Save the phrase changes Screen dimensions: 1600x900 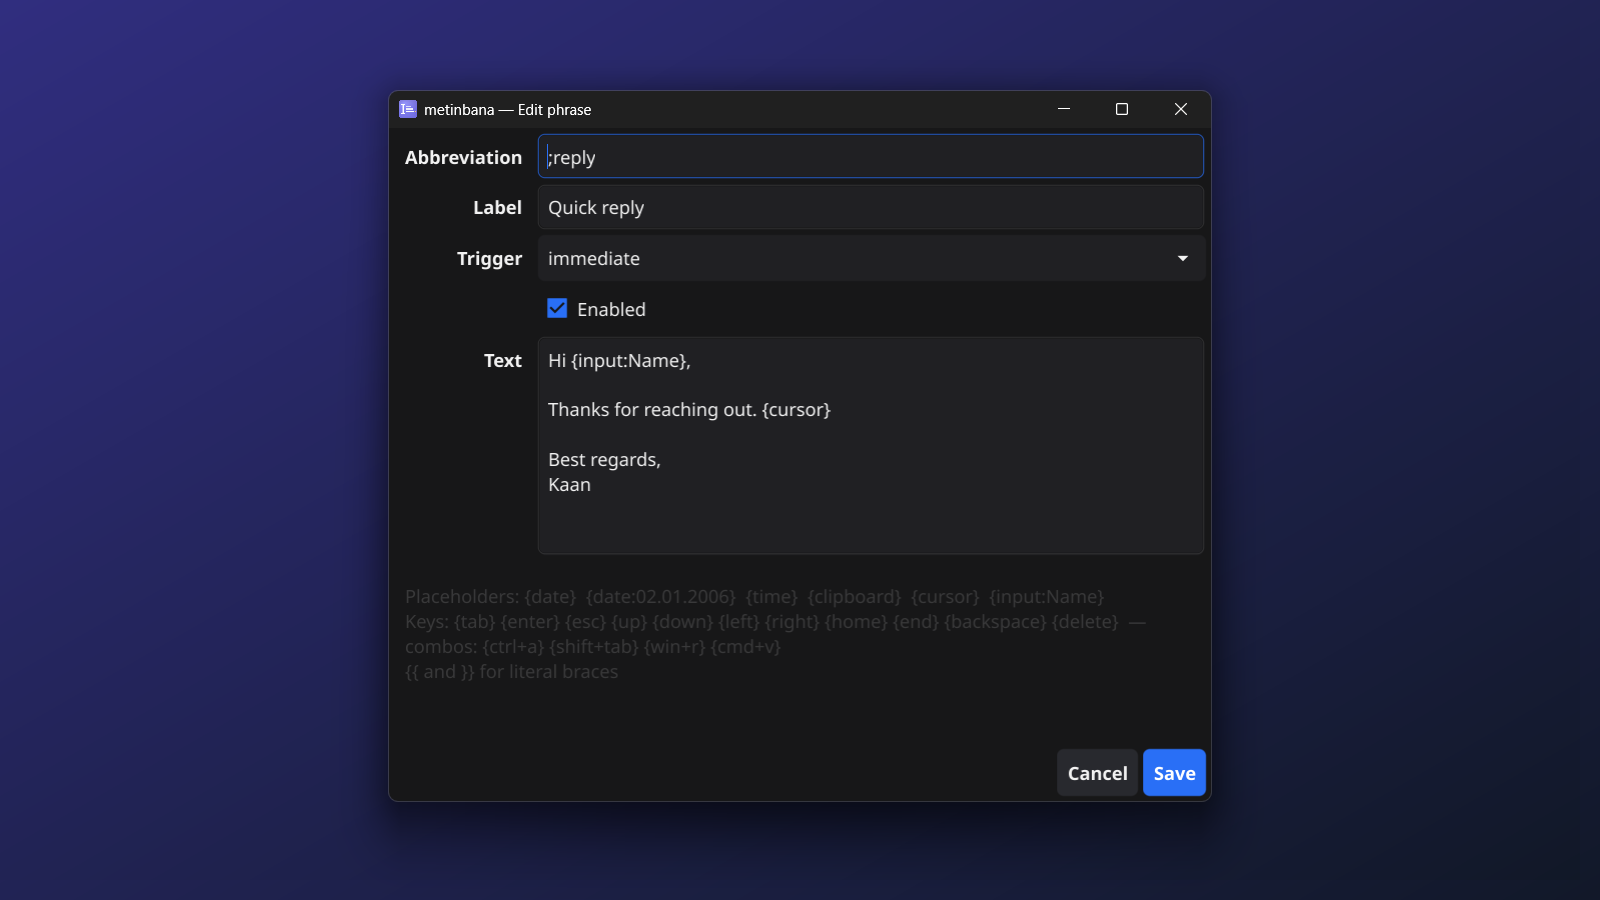click(1174, 773)
